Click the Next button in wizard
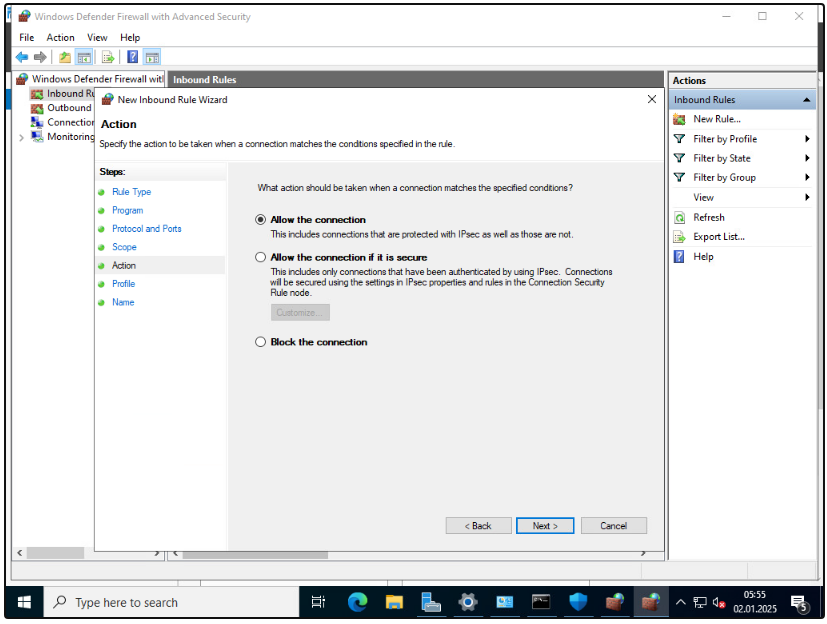Viewport: 827px width, 624px height. click(x=545, y=526)
